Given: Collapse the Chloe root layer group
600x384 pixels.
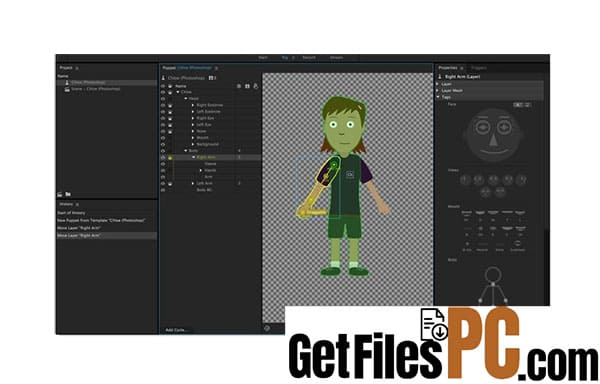Looking at the screenshot, I should (x=178, y=93).
